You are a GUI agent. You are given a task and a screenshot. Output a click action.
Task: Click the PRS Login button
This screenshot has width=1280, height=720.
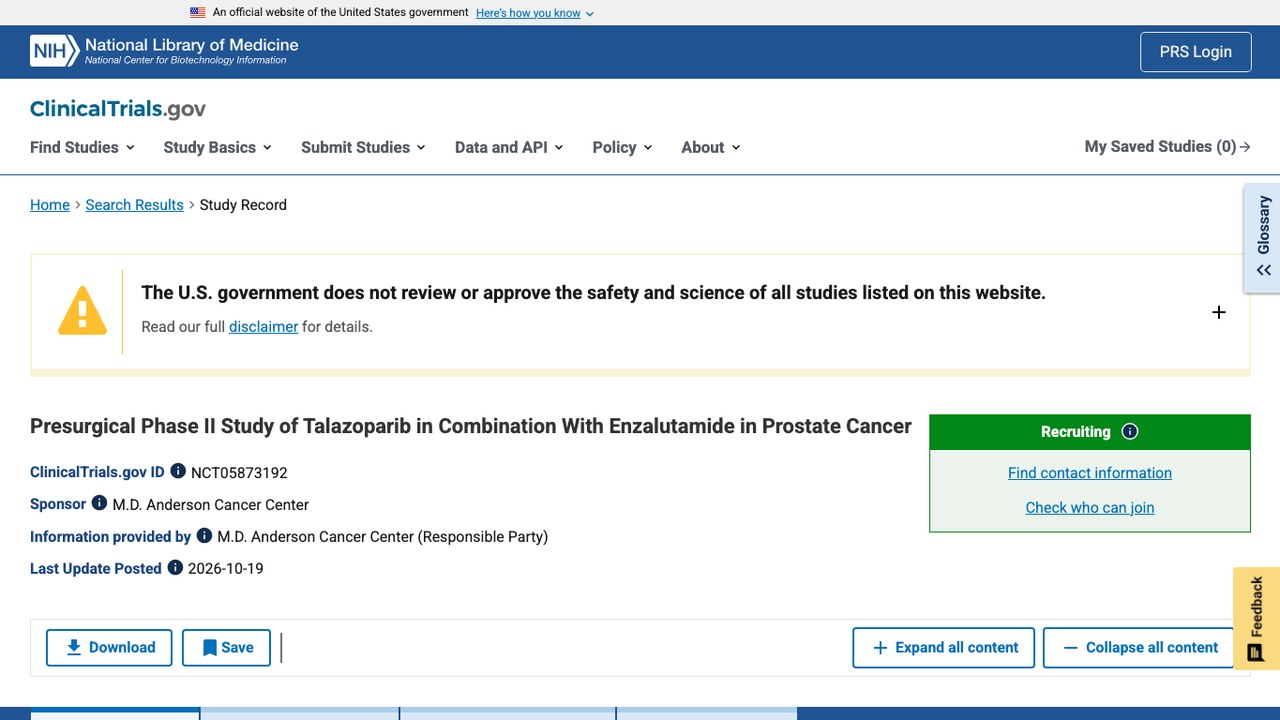pyautogui.click(x=1196, y=52)
